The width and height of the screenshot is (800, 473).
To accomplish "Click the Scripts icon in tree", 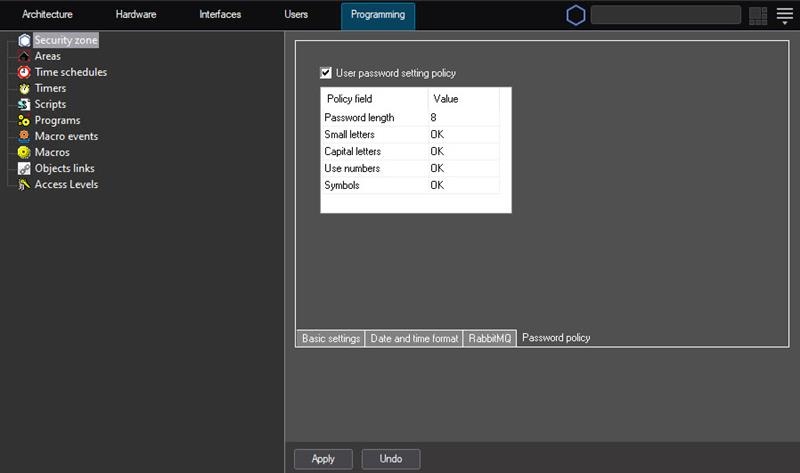I will 24,104.
